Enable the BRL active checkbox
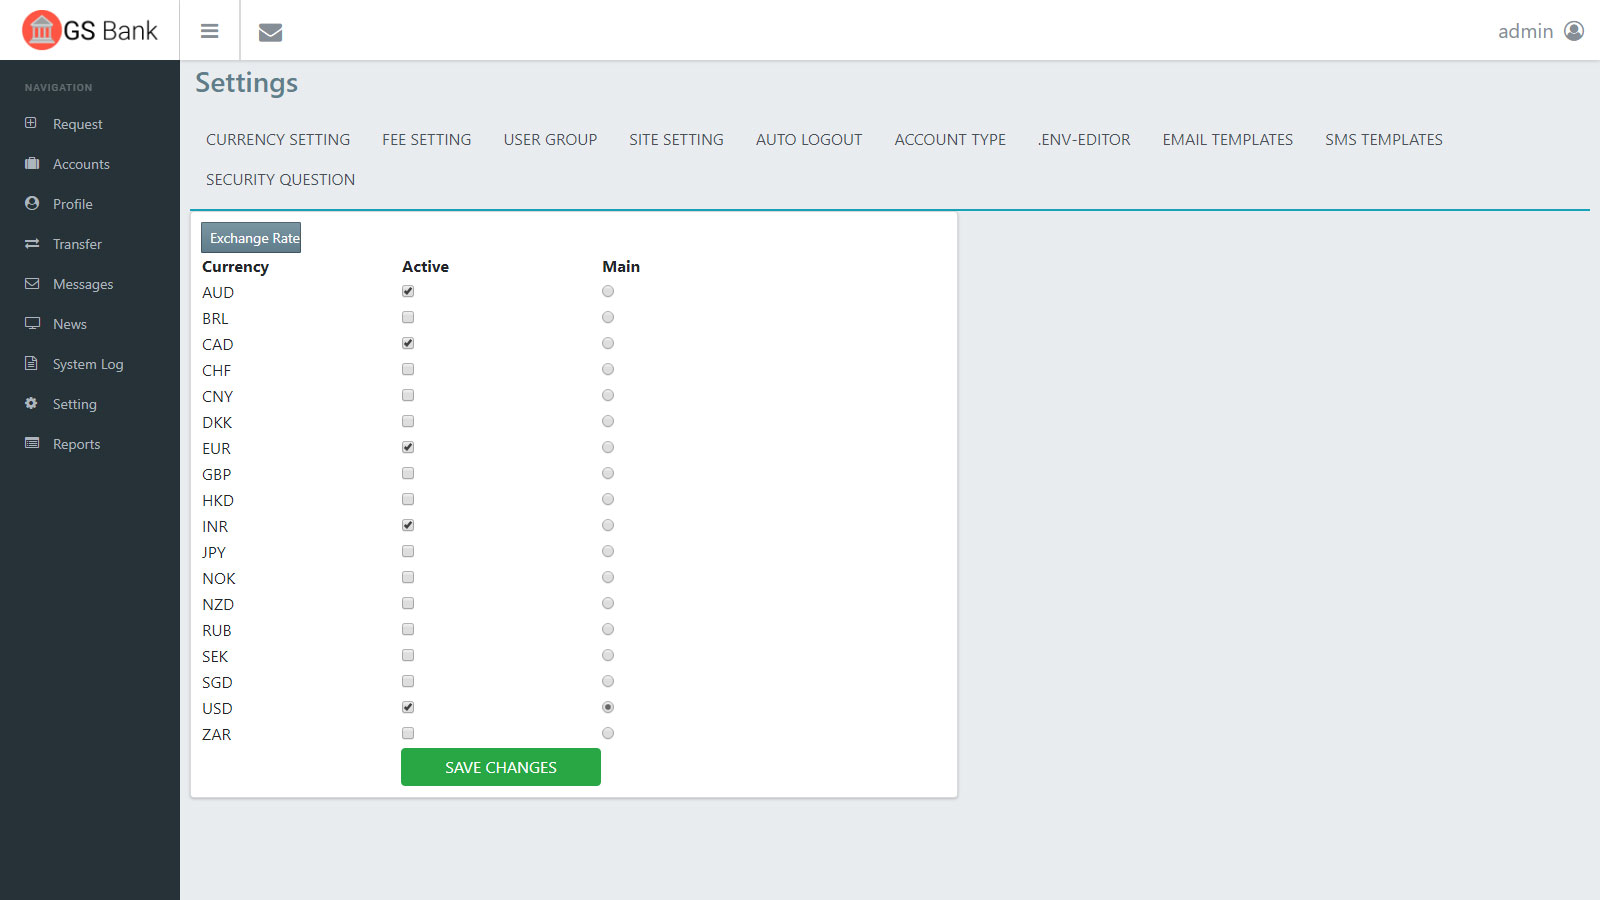Screen dimensions: 1600x900 tap(408, 318)
